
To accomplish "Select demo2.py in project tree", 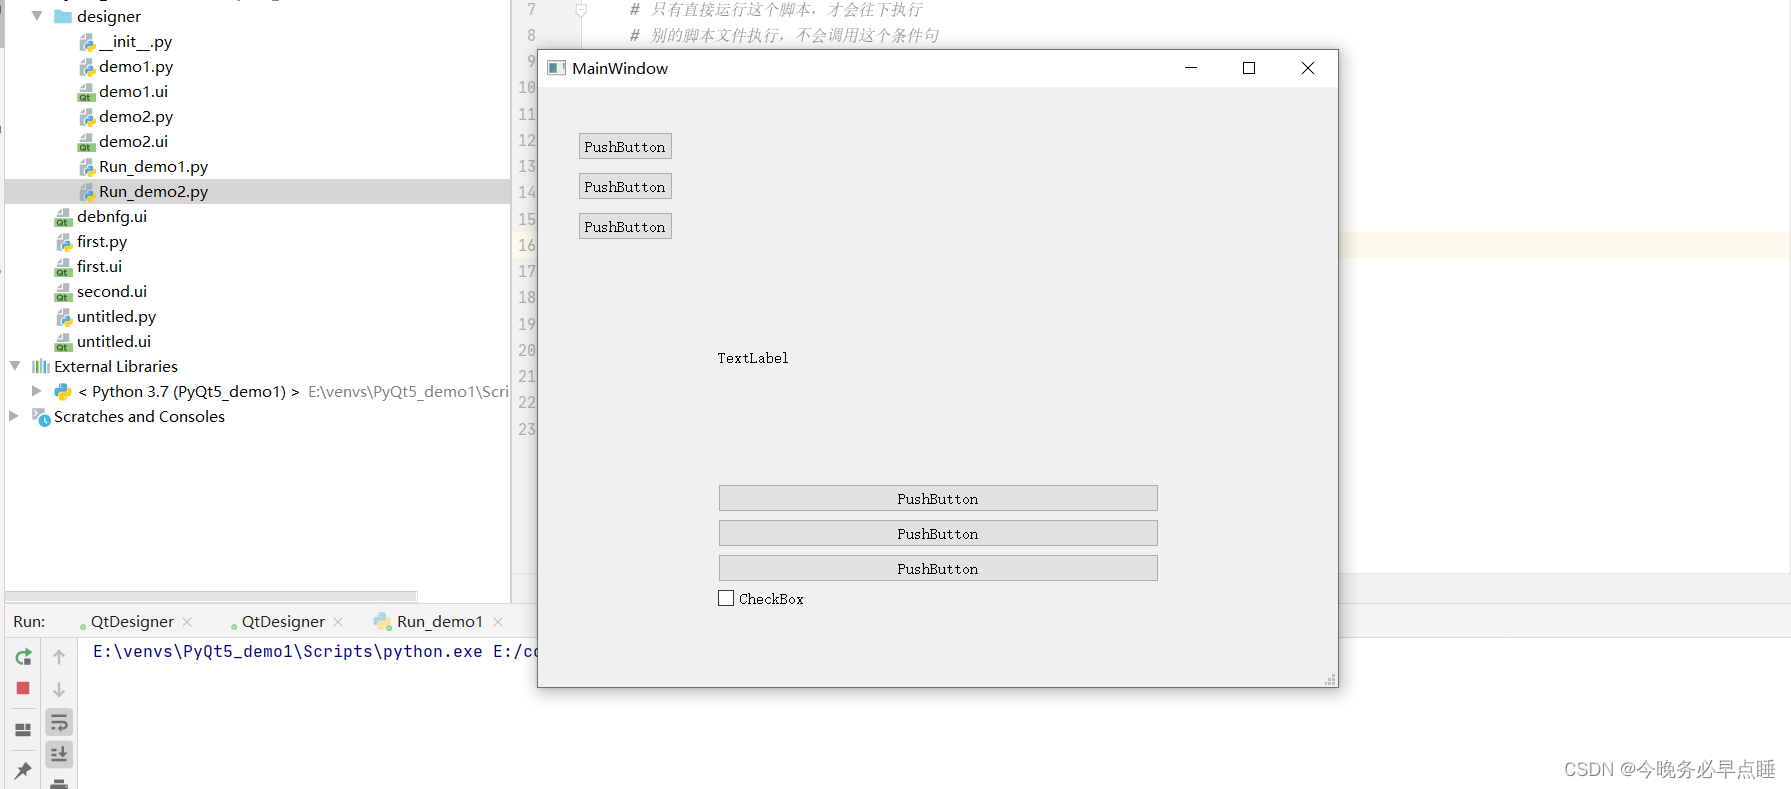I will tap(136, 117).
